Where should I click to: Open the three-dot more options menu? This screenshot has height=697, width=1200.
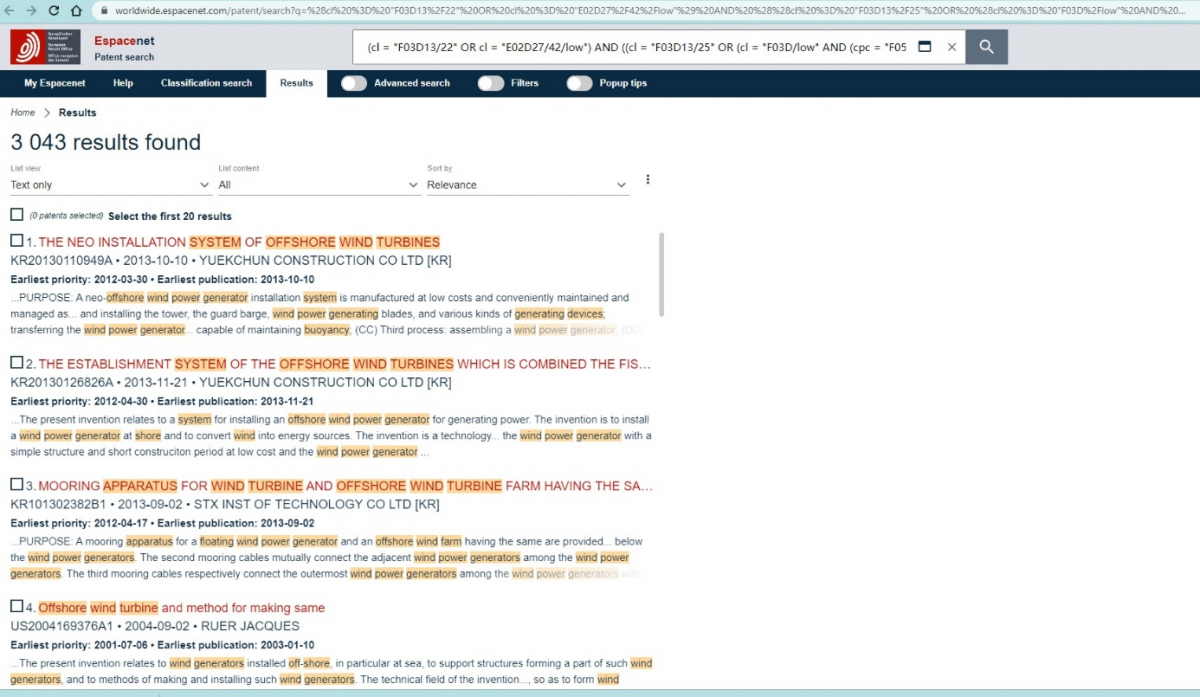(x=648, y=180)
